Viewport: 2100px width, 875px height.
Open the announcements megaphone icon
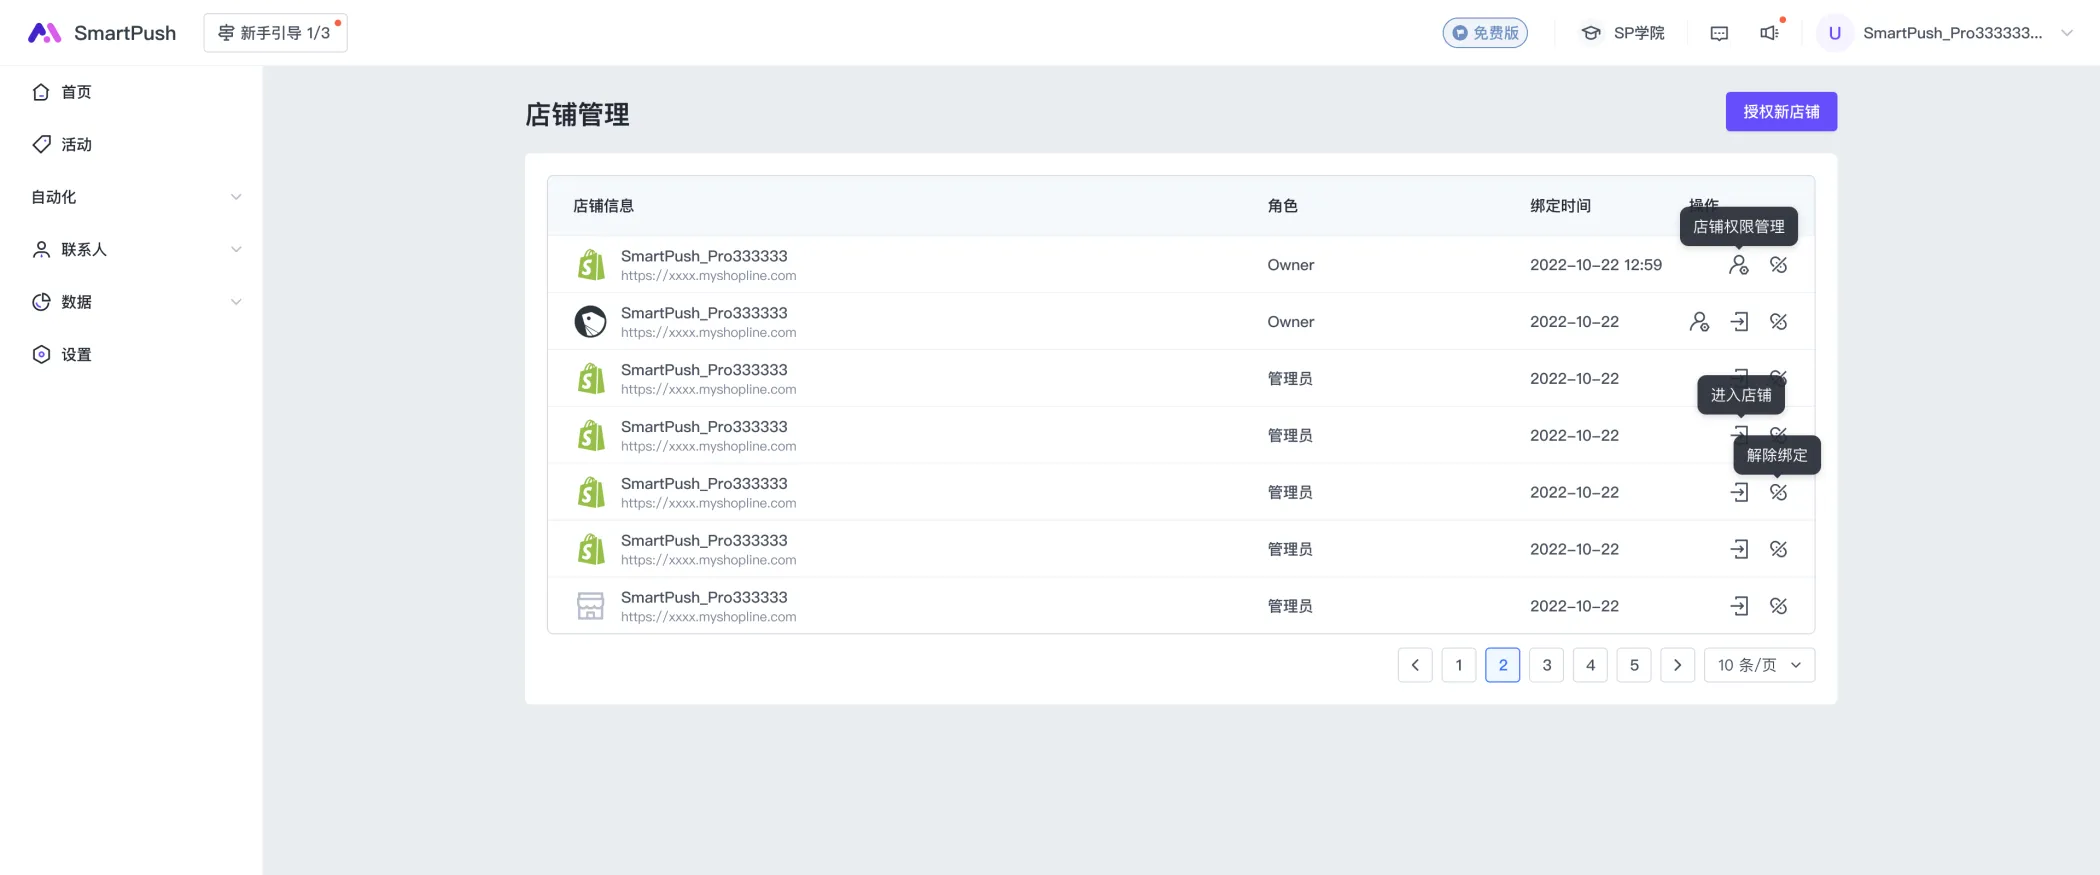(1769, 33)
